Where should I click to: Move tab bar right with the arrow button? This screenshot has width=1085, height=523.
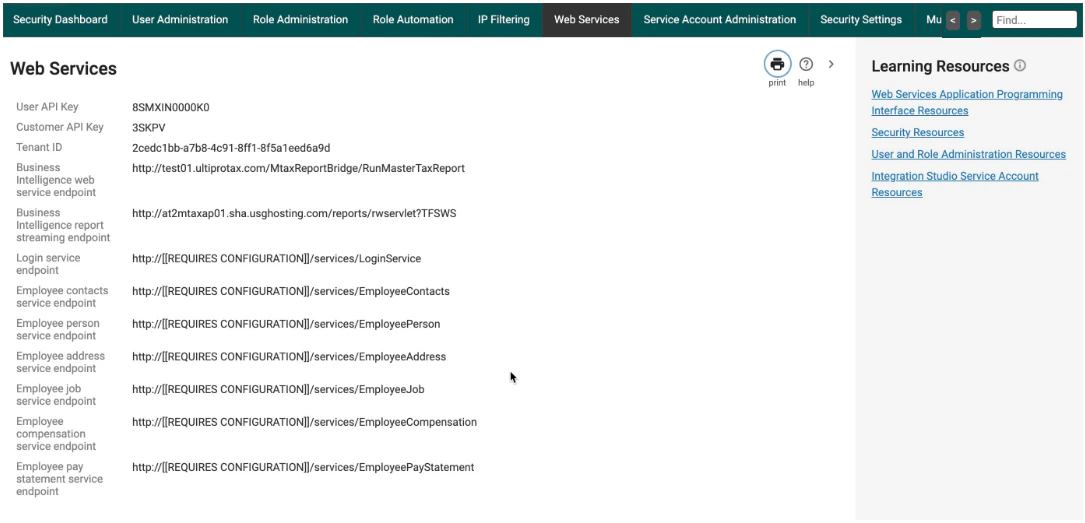tap(974, 20)
